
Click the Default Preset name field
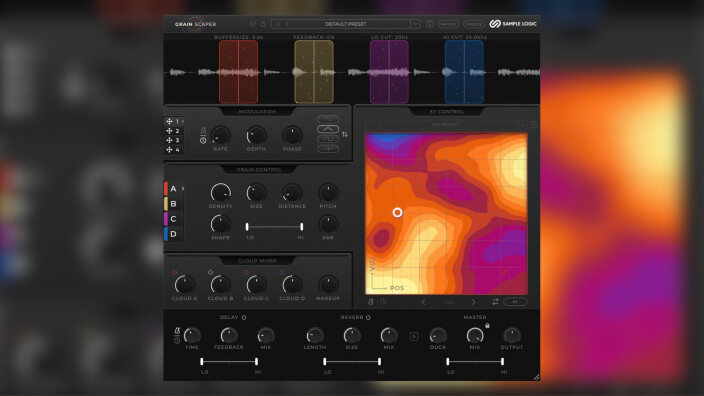pyautogui.click(x=346, y=24)
